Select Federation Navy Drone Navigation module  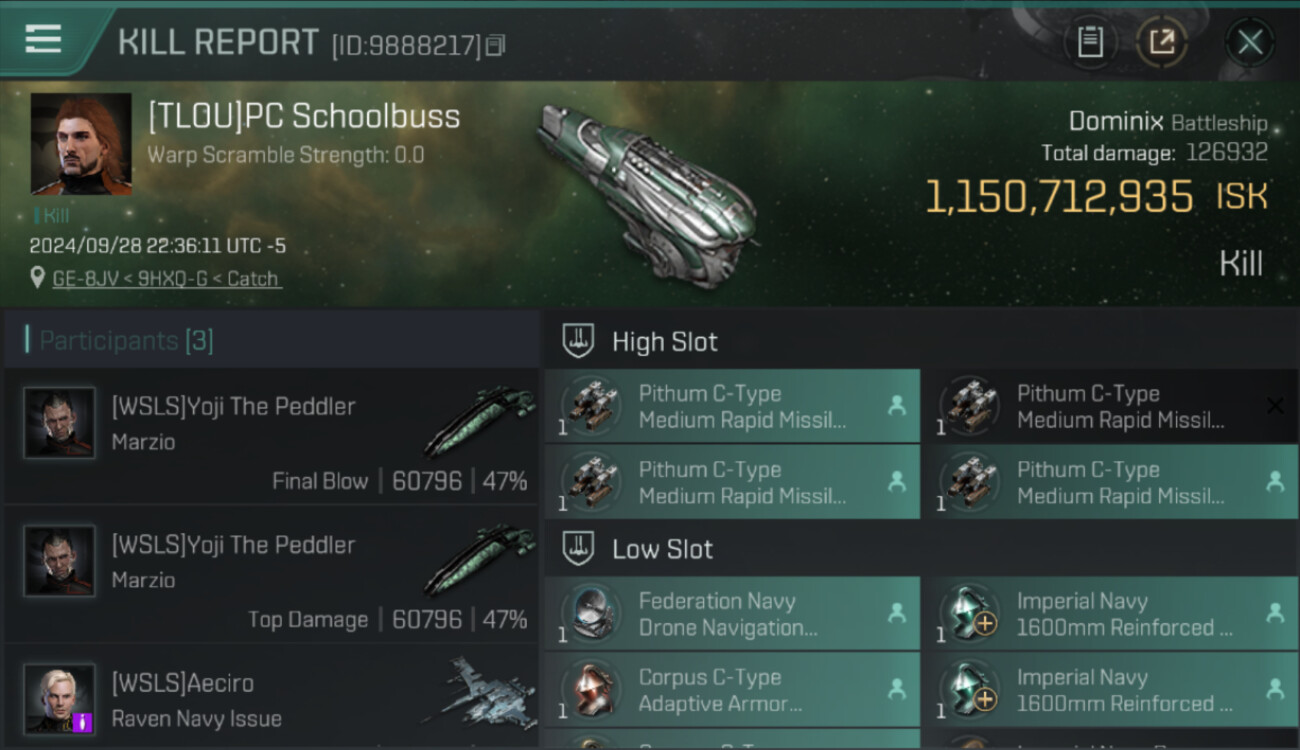732,614
